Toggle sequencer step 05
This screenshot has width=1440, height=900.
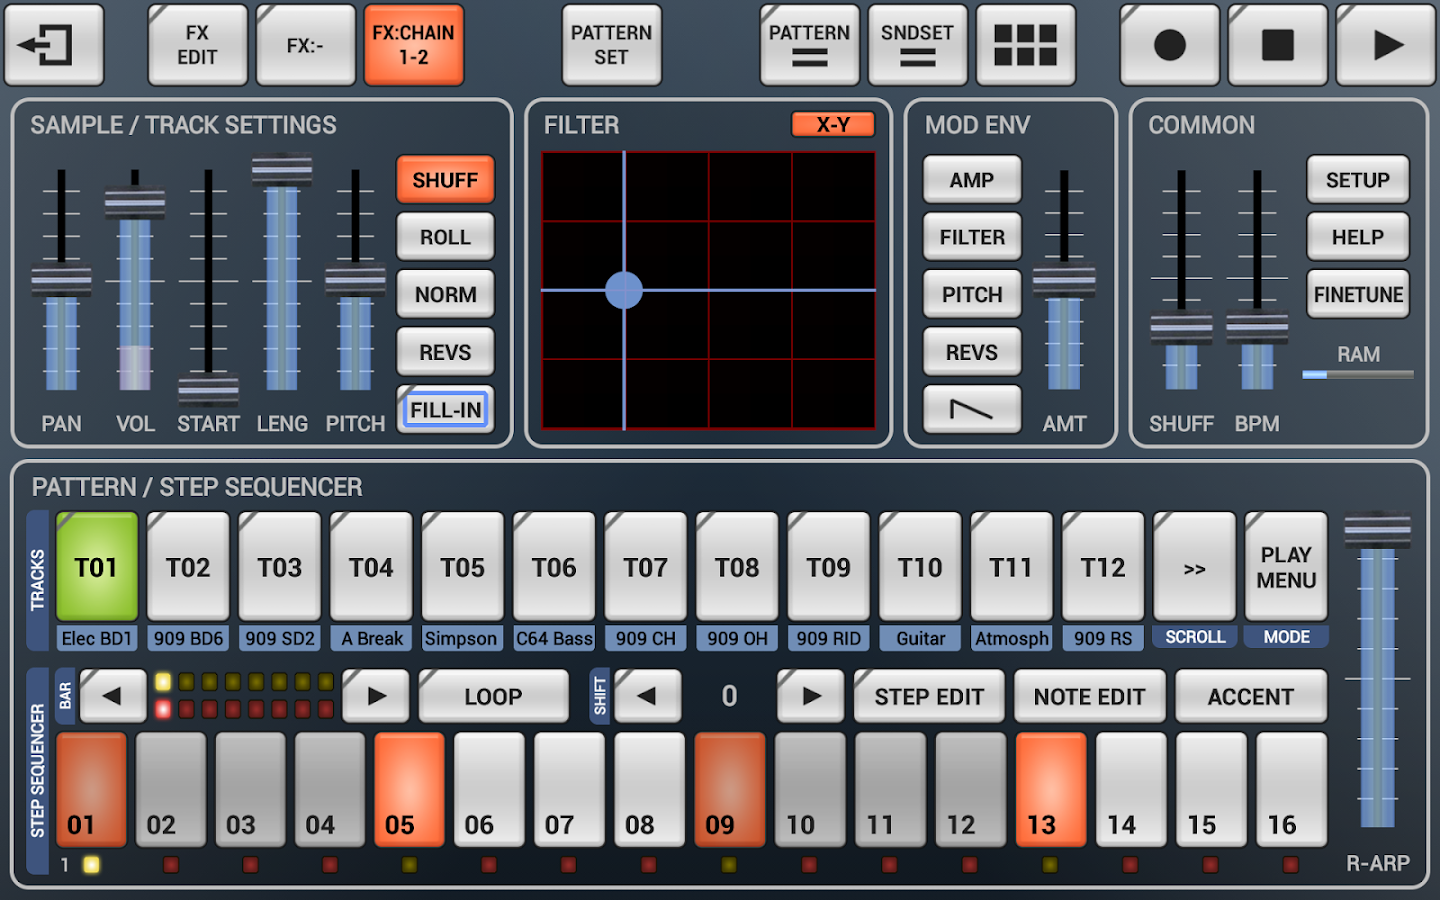tap(409, 789)
